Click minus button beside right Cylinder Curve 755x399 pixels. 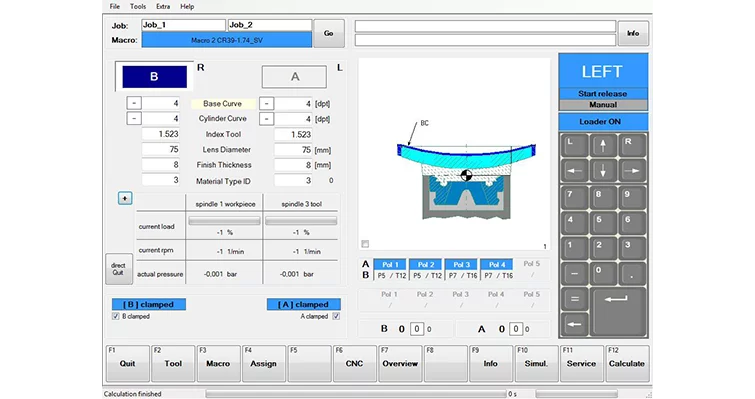click(266, 118)
